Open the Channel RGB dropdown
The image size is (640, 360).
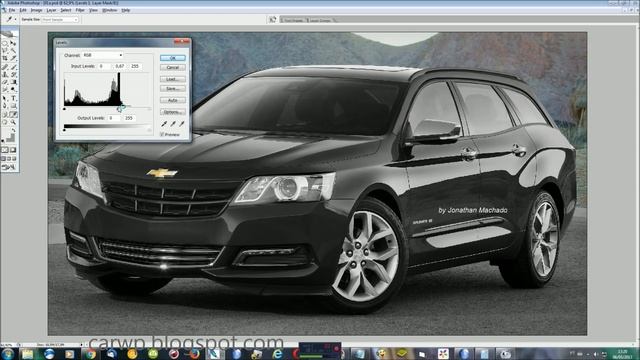pos(102,55)
